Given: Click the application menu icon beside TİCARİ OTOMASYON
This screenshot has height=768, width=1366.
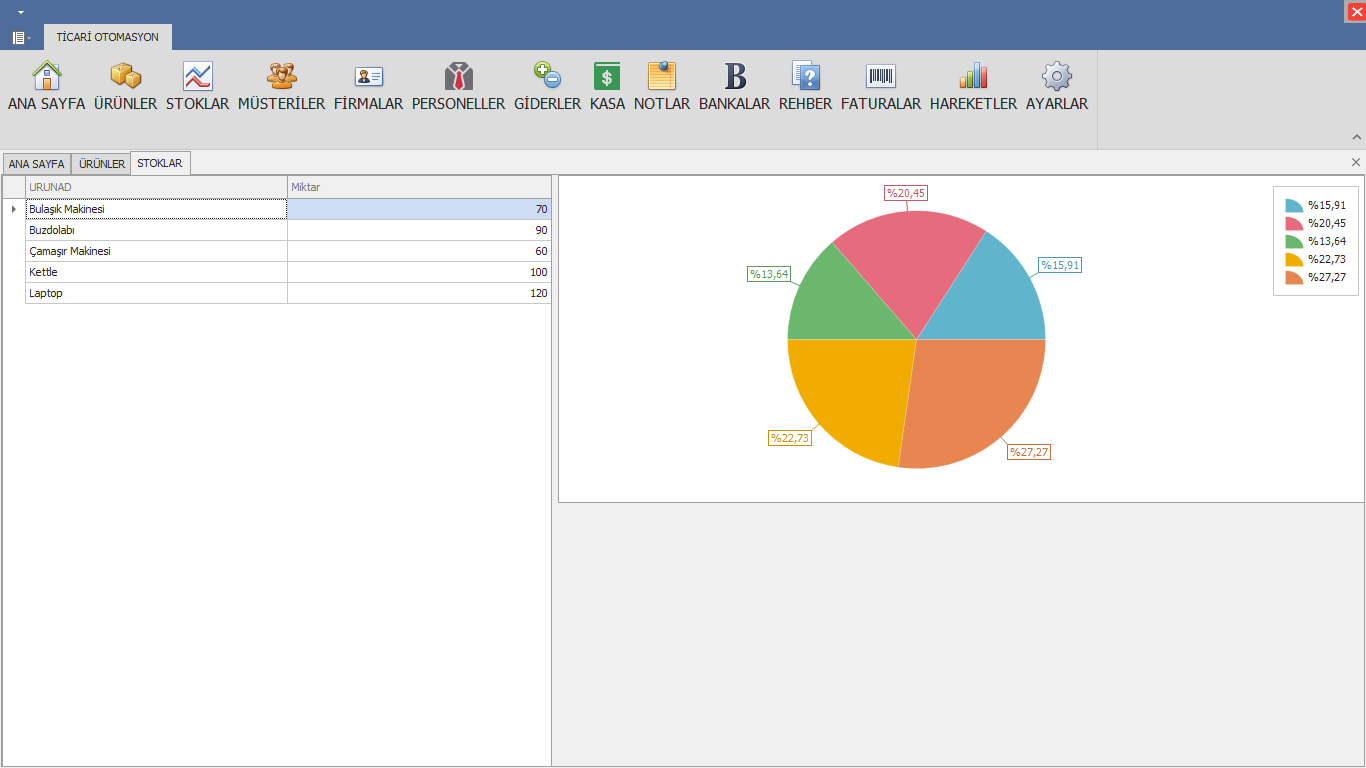Looking at the screenshot, I should click(19, 38).
